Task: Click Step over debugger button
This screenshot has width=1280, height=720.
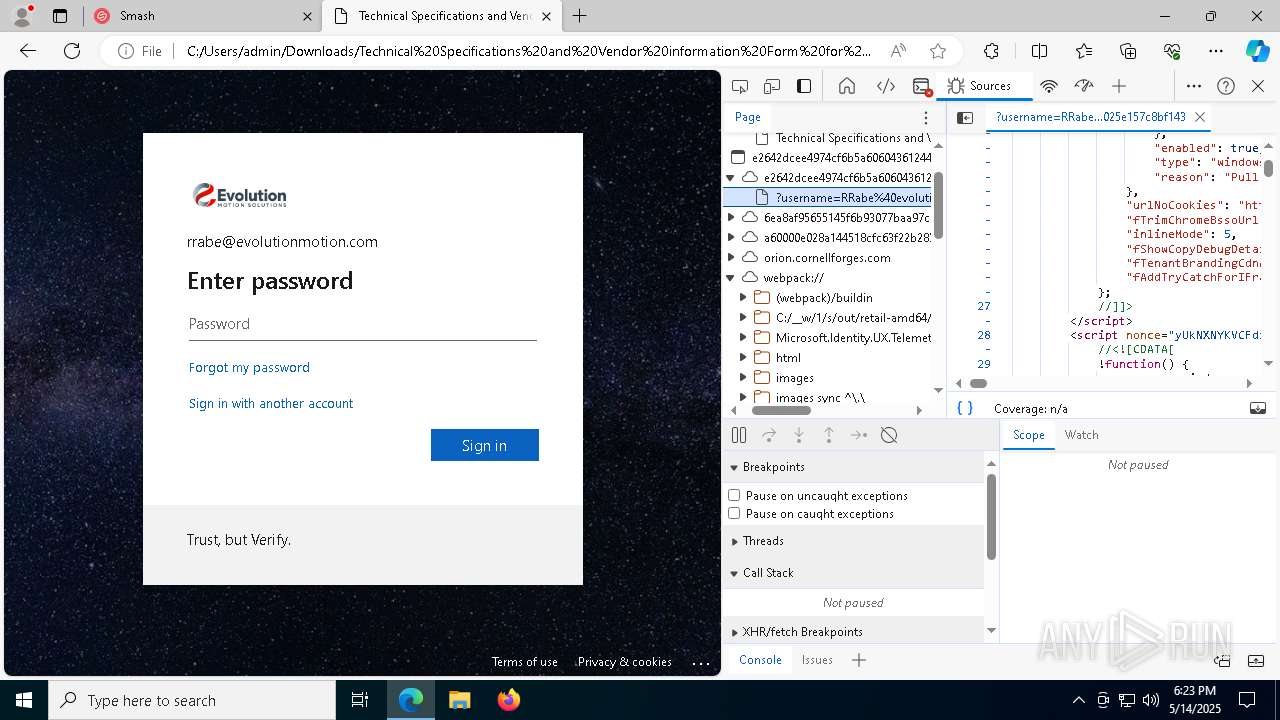Action: point(769,435)
